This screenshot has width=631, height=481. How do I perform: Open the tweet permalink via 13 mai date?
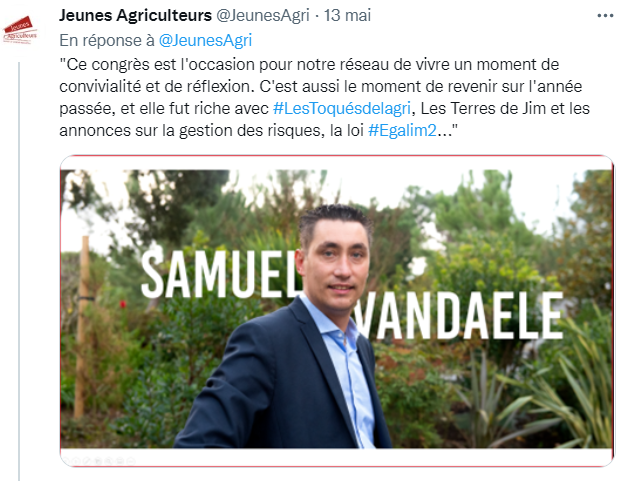(347, 16)
